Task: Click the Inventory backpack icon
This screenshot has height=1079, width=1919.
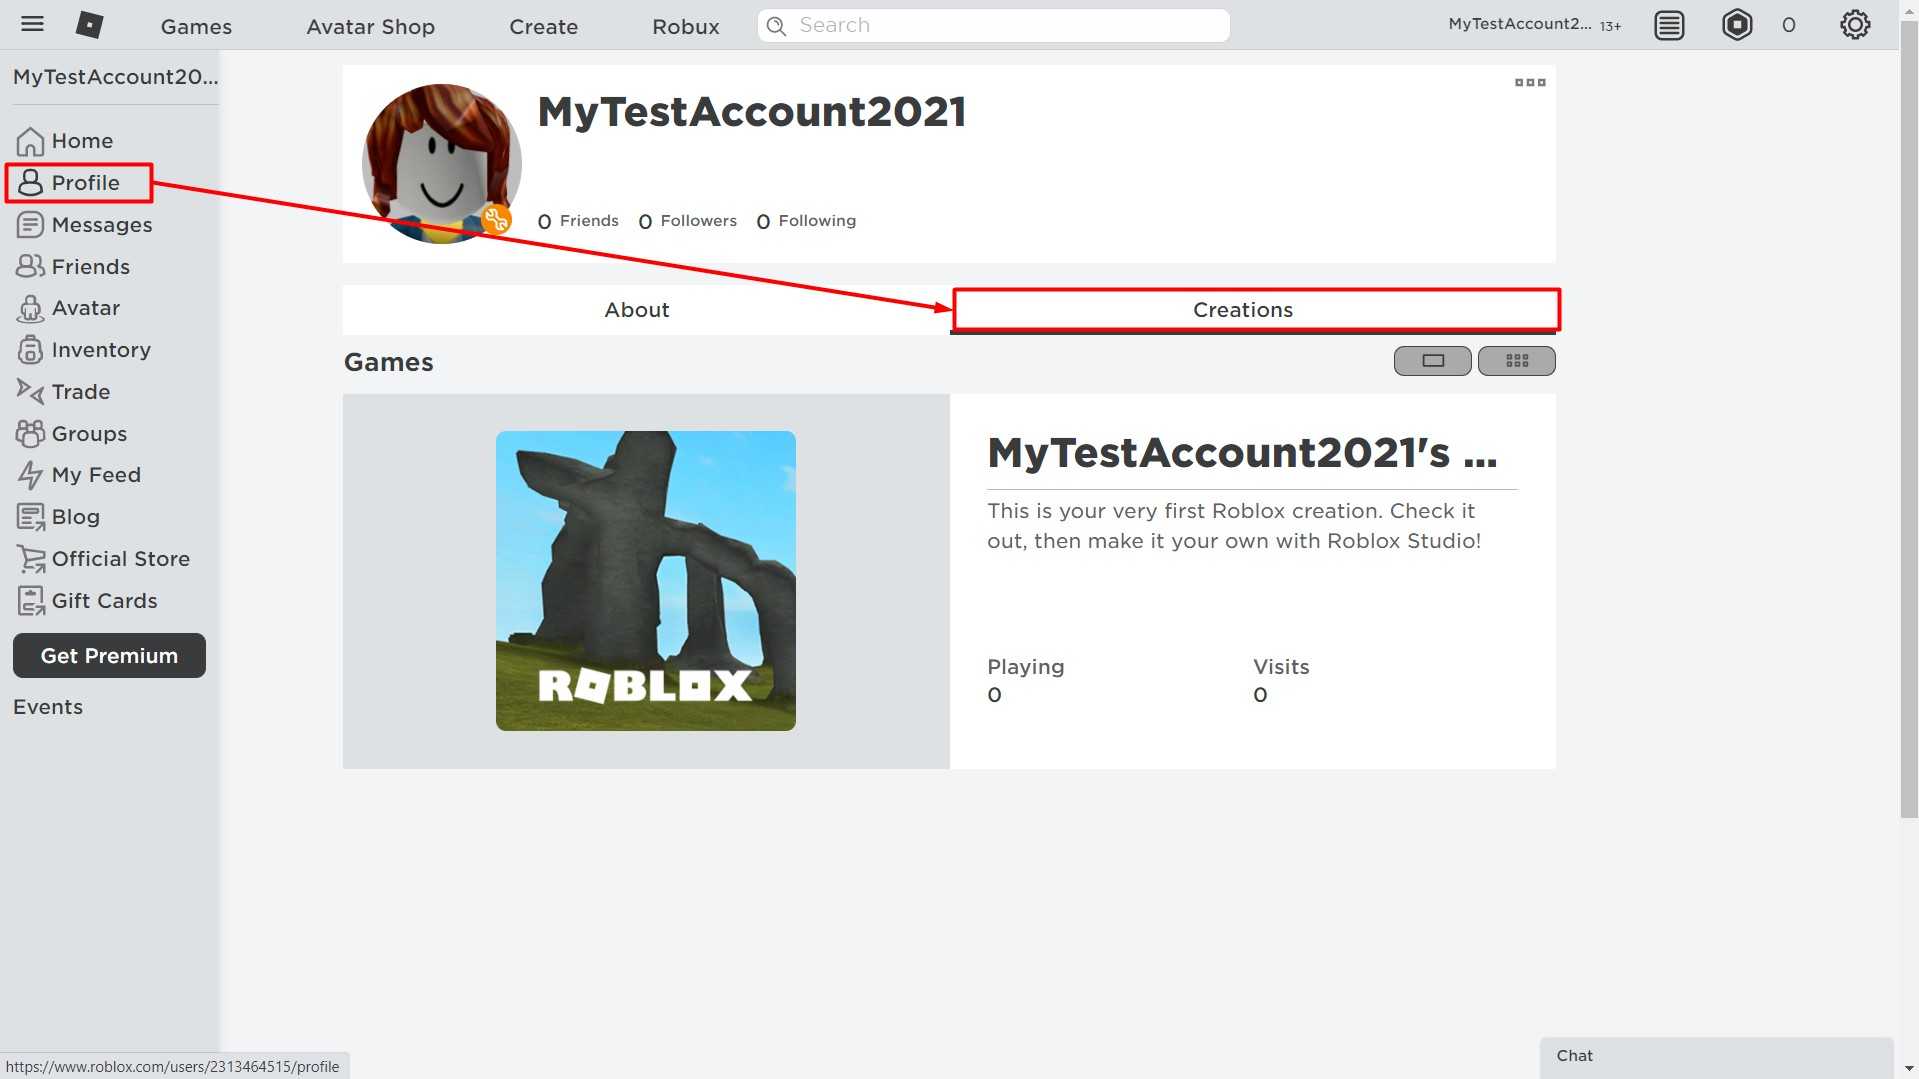Action: pos(30,350)
